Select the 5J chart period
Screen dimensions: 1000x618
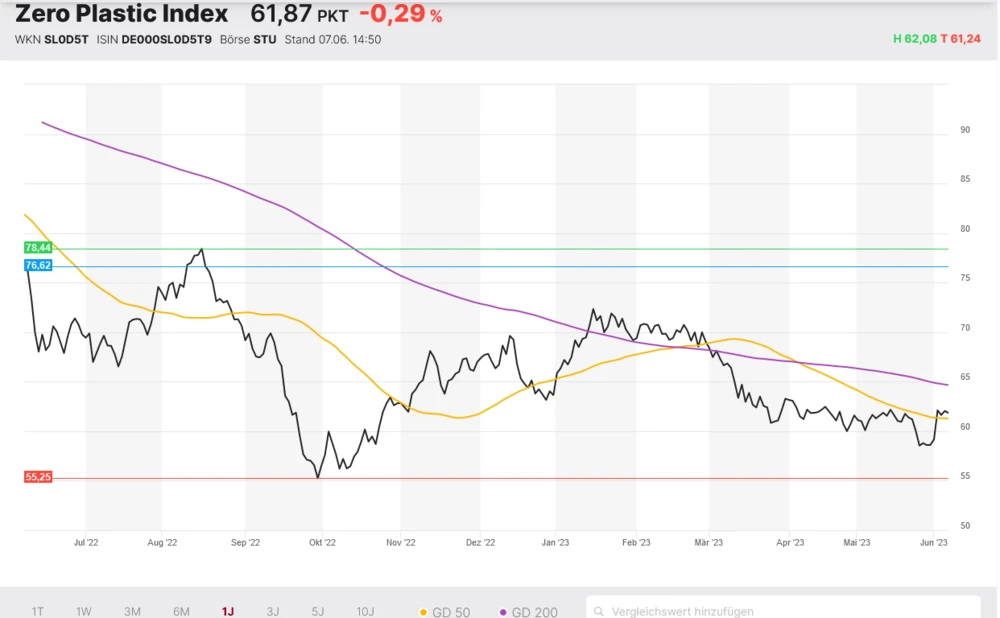coord(318,611)
